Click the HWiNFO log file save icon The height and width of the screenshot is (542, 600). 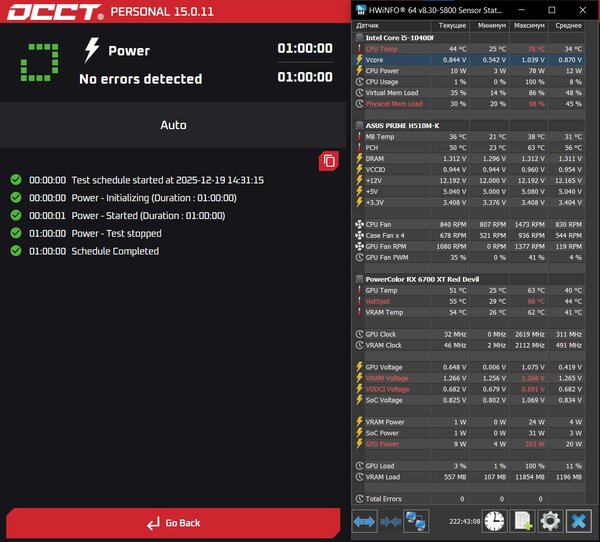(523, 521)
